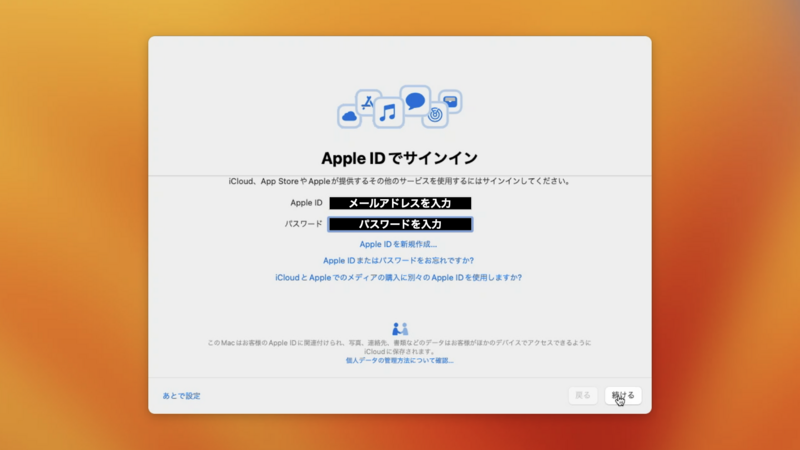Click the iCloud cloud icon
This screenshot has width=800, height=450.
click(x=349, y=116)
